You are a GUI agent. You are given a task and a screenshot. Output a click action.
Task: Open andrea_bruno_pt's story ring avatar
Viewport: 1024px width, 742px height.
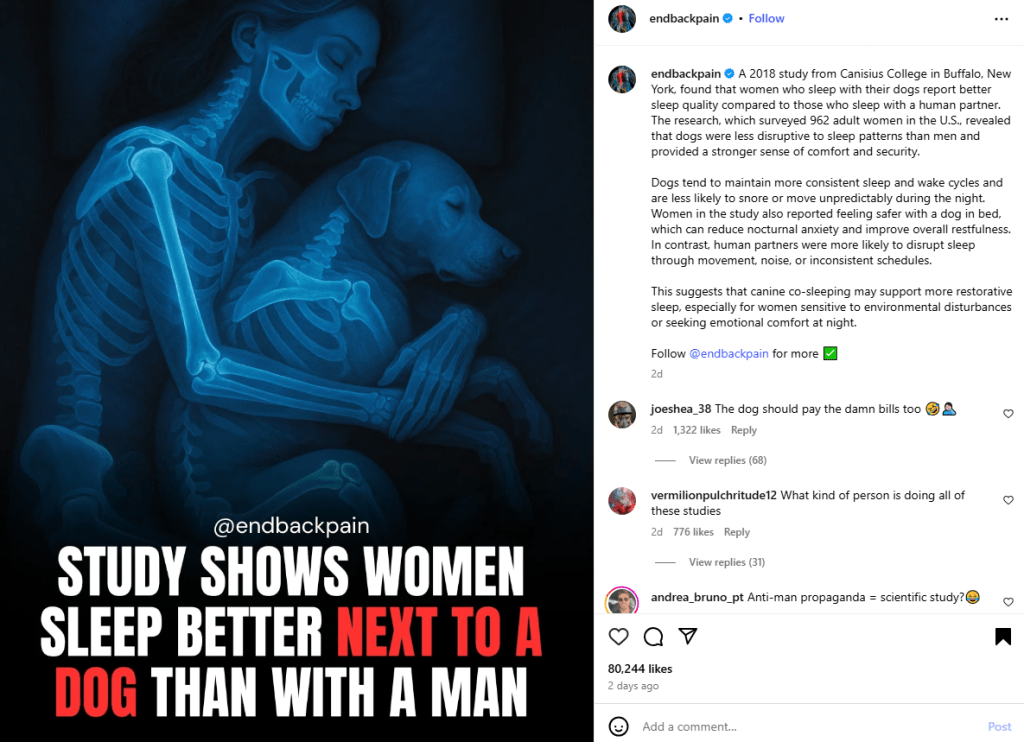(622, 601)
